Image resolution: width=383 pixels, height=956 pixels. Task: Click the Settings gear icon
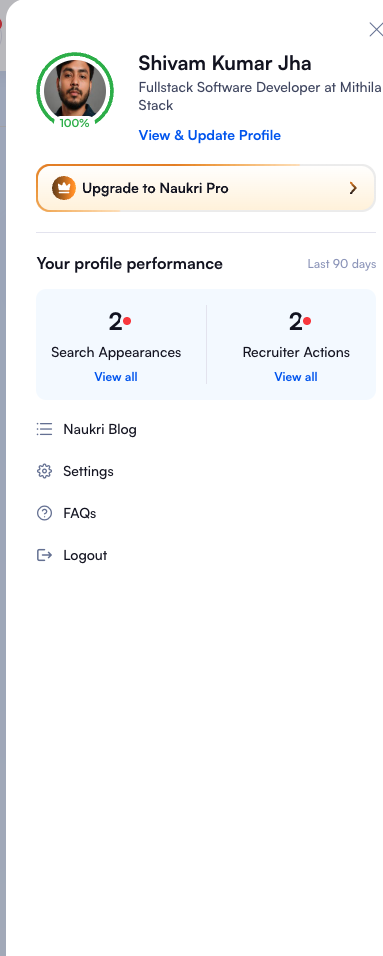click(x=45, y=471)
